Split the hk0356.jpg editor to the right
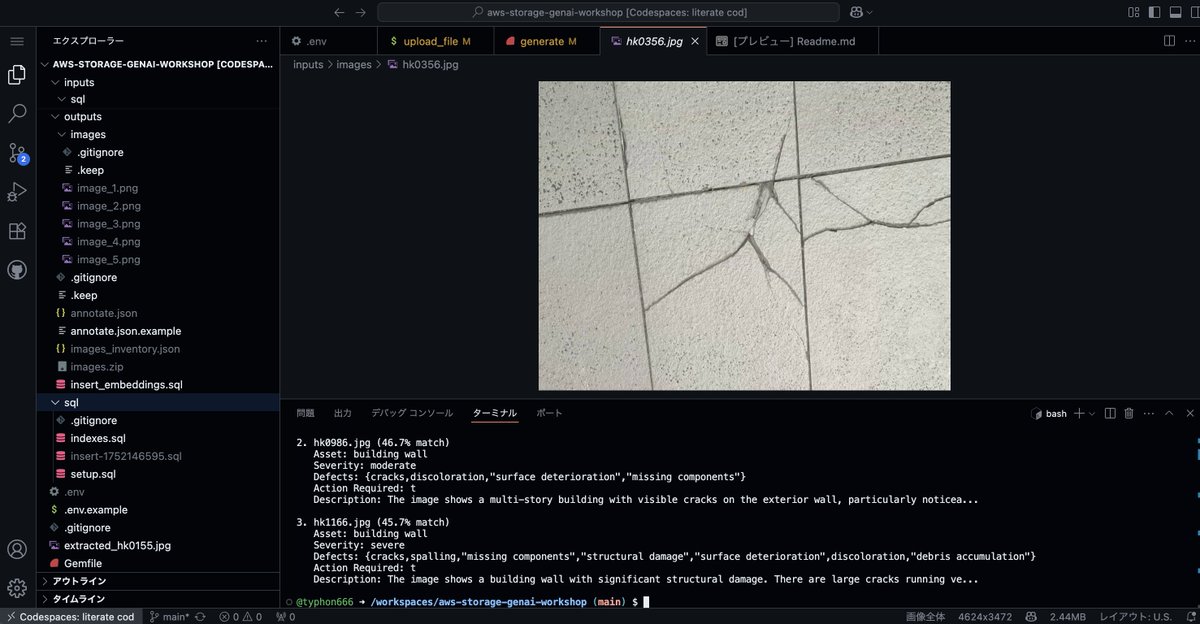The width and height of the screenshot is (1200, 624). [x=1168, y=41]
